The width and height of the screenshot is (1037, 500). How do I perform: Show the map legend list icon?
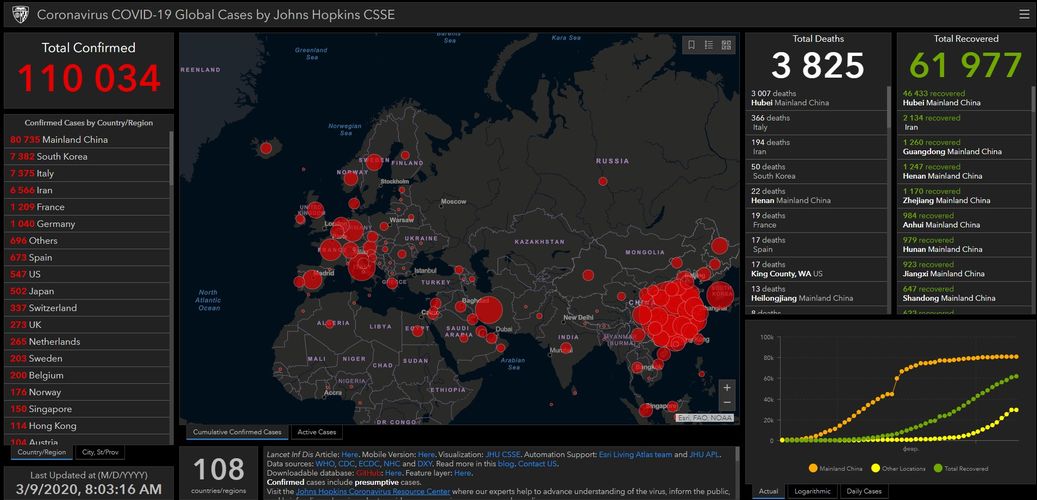click(x=709, y=45)
